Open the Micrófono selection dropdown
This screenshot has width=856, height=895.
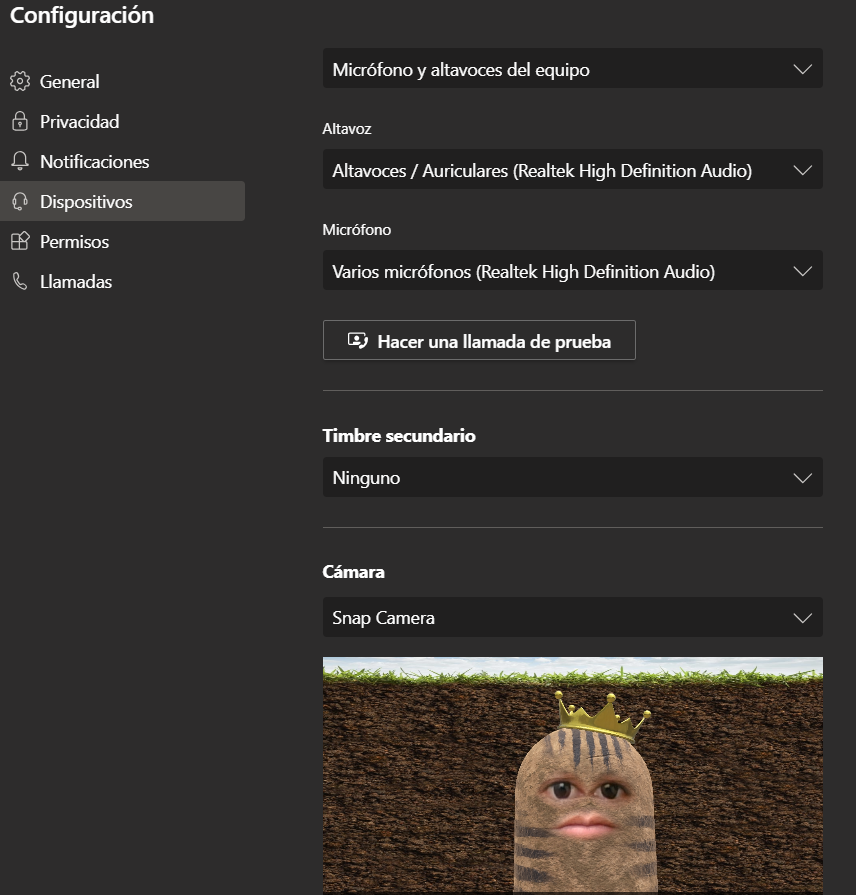pyautogui.click(x=572, y=271)
